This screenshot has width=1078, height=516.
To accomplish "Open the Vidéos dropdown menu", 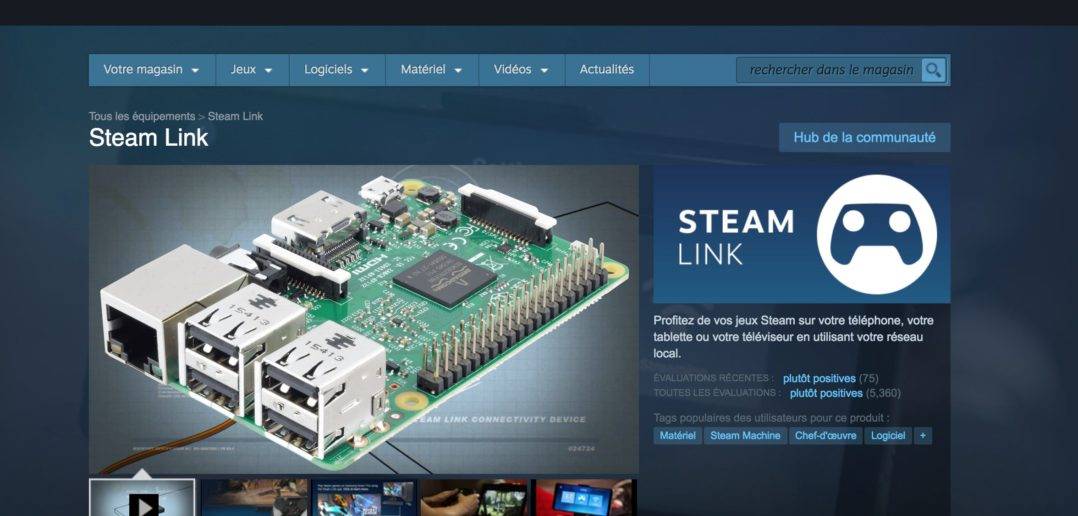I will pyautogui.click(x=521, y=70).
